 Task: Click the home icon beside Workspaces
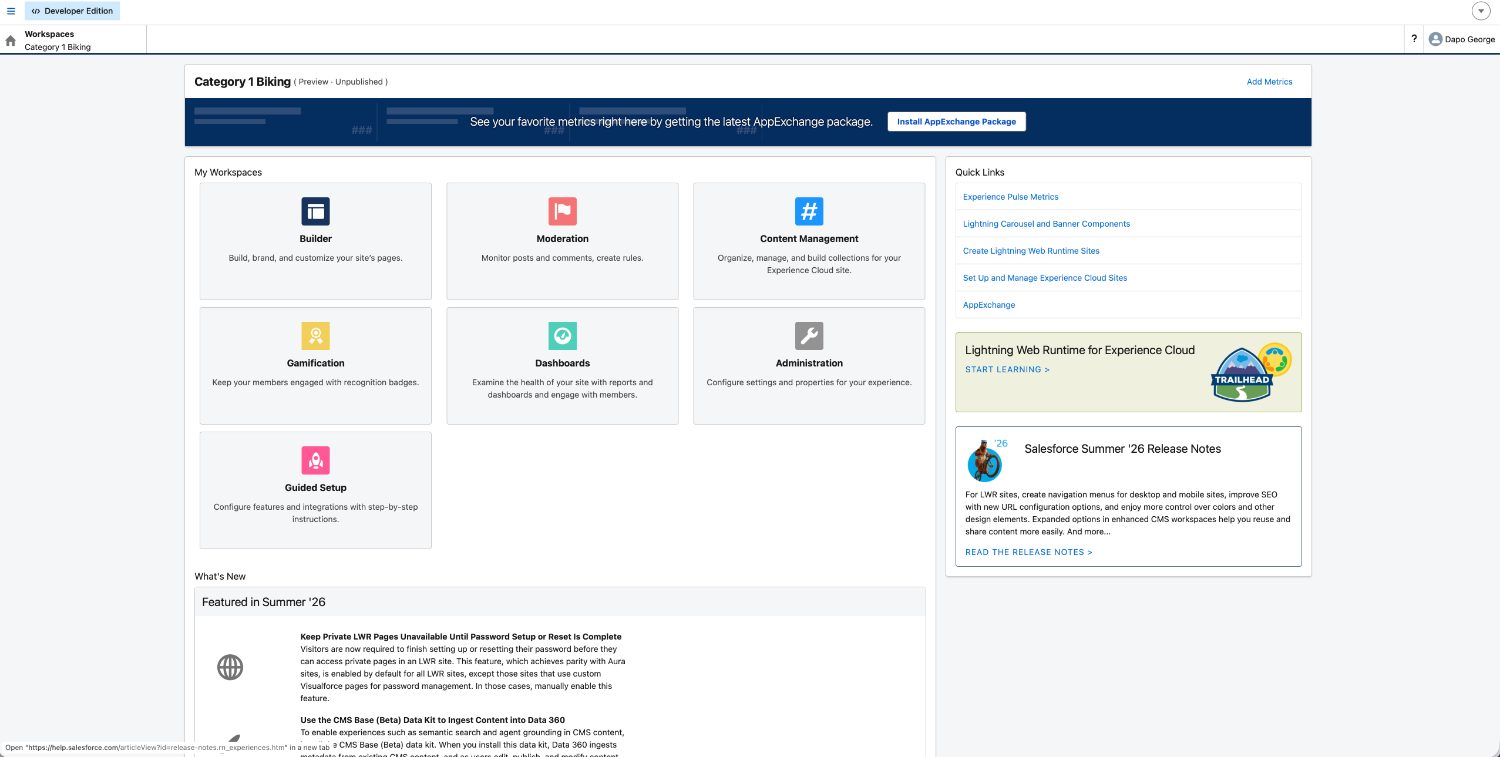tap(11, 41)
